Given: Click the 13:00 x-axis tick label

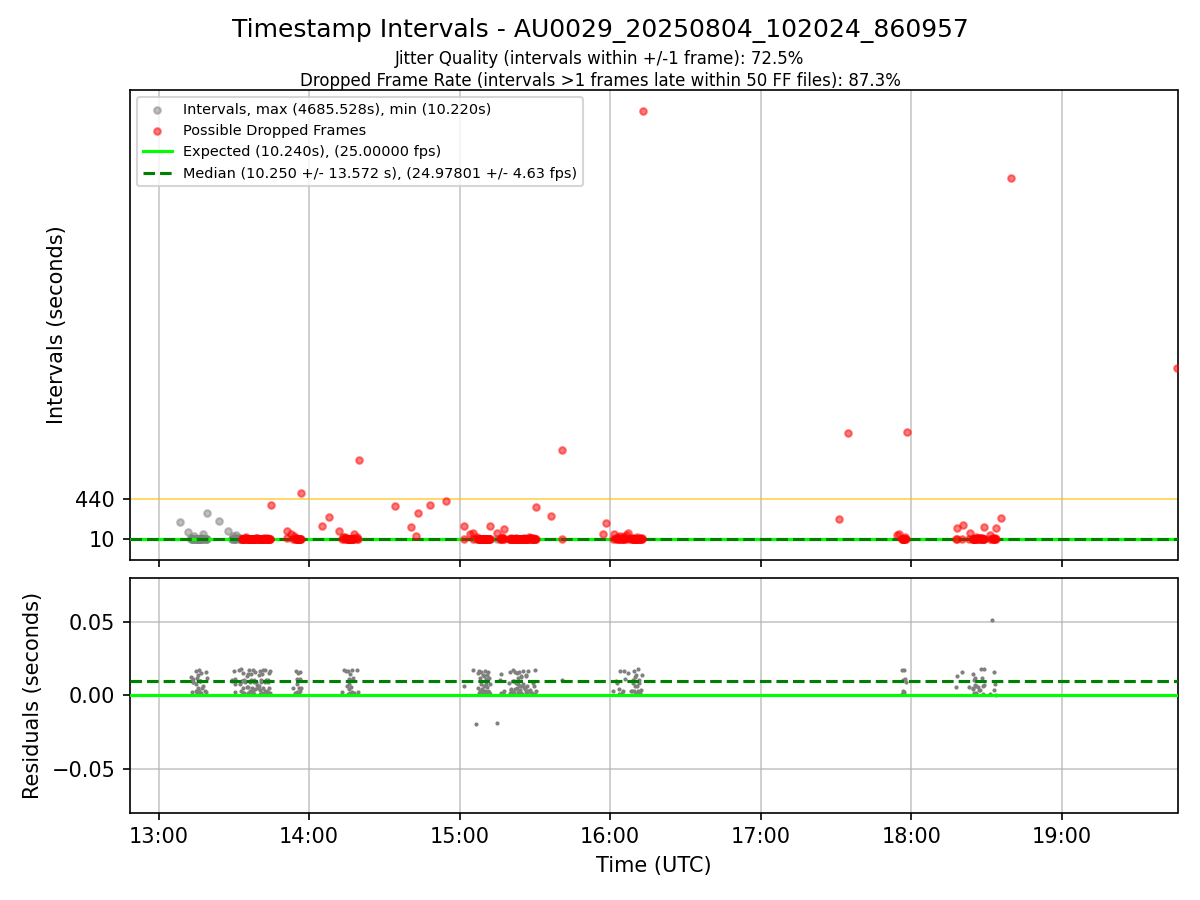Looking at the screenshot, I should coord(159,835).
